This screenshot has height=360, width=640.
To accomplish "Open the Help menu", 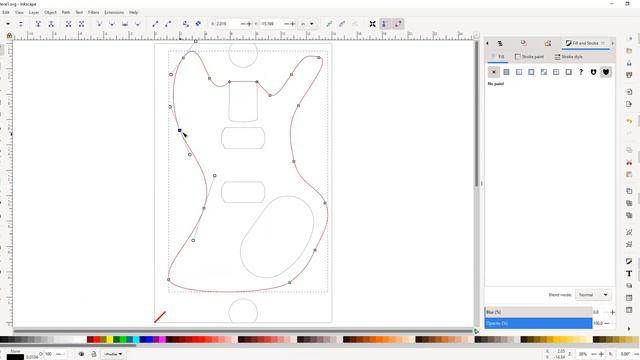I will (x=133, y=12).
